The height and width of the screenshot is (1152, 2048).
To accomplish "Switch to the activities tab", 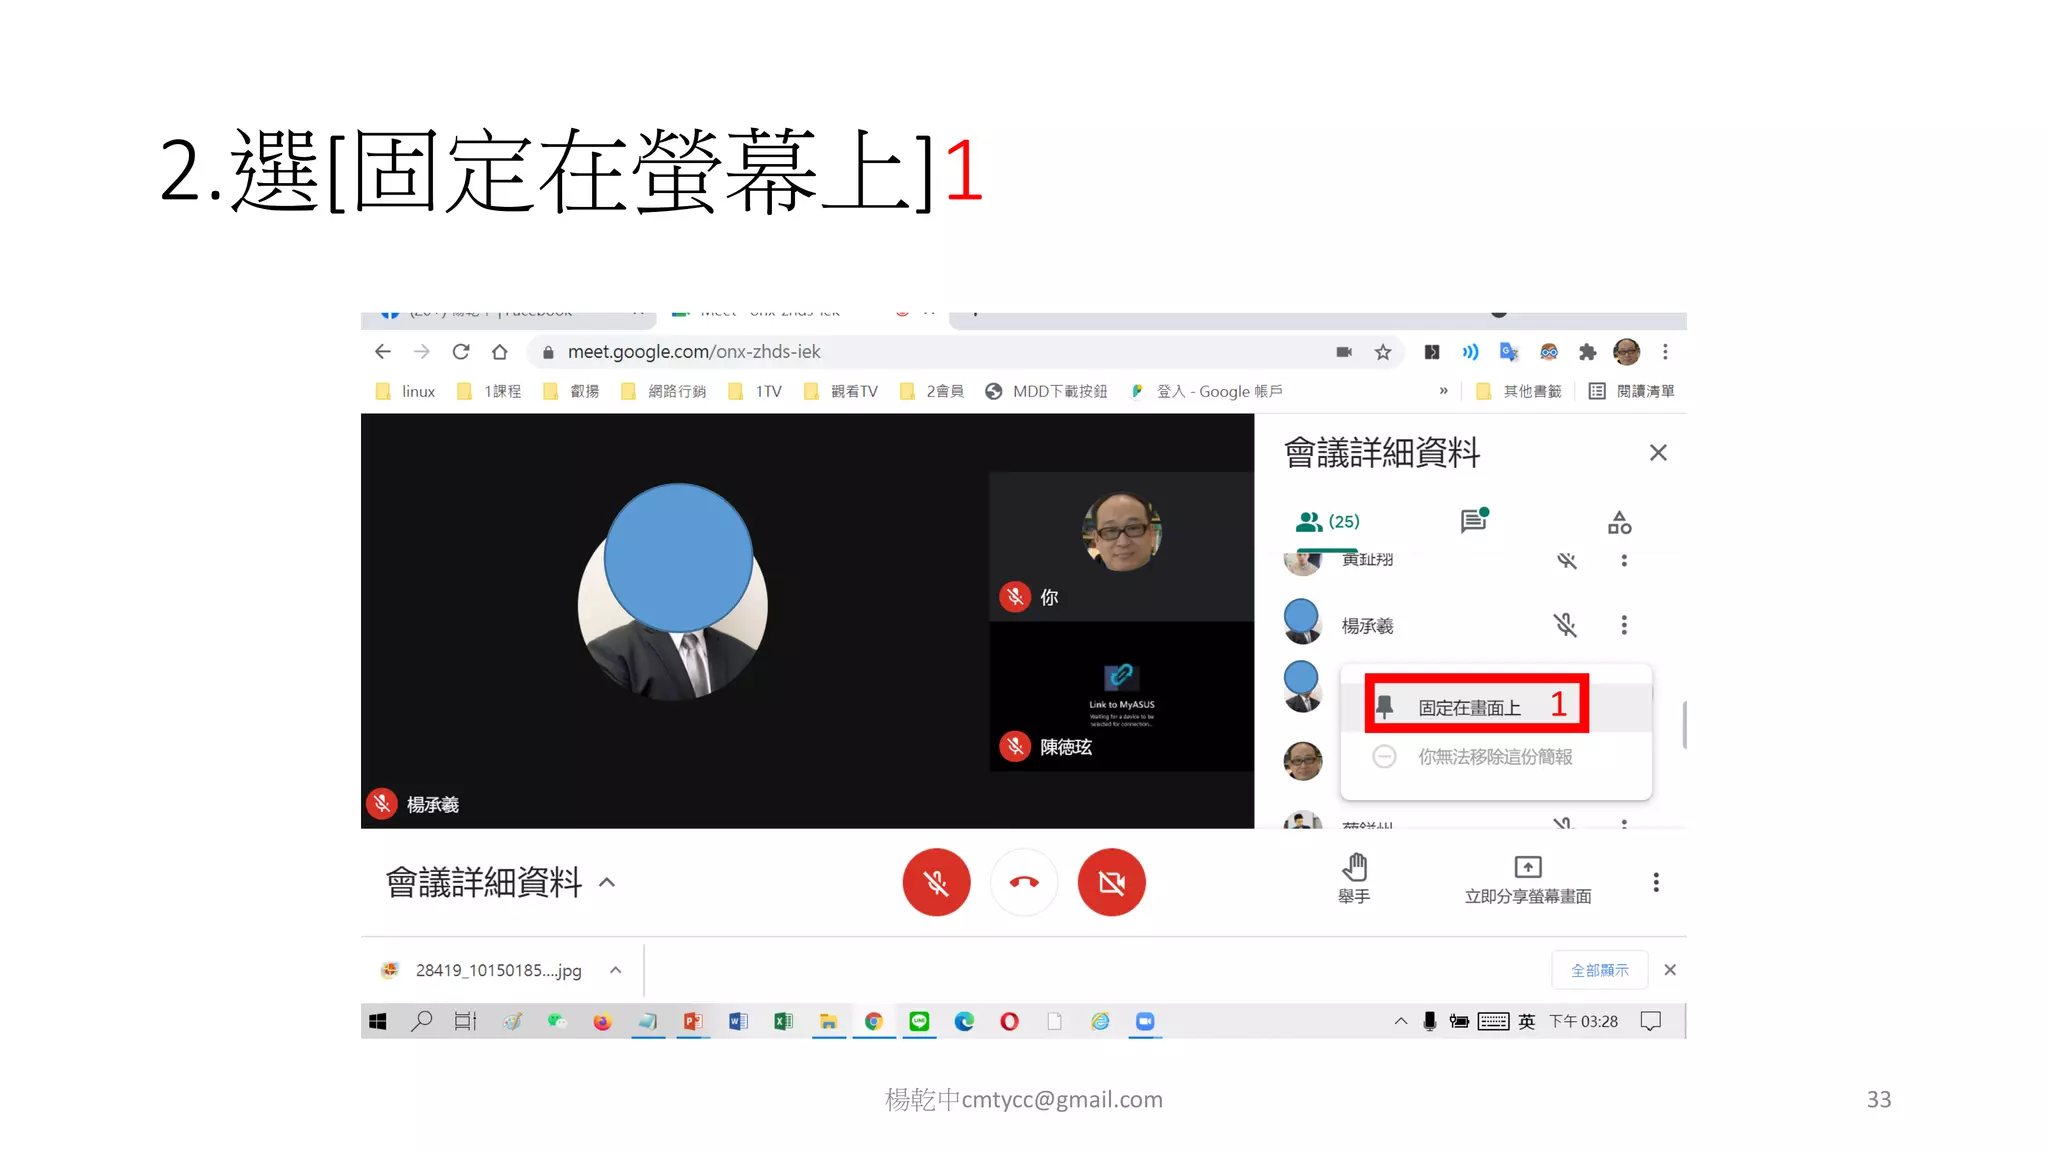I will [1619, 522].
